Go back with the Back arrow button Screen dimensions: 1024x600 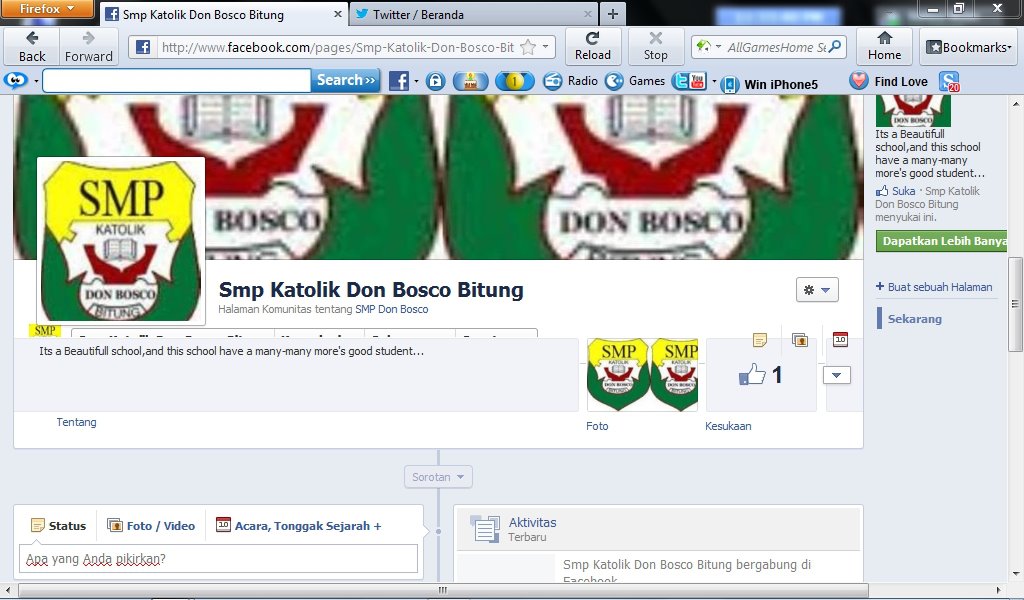pyautogui.click(x=32, y=47)
